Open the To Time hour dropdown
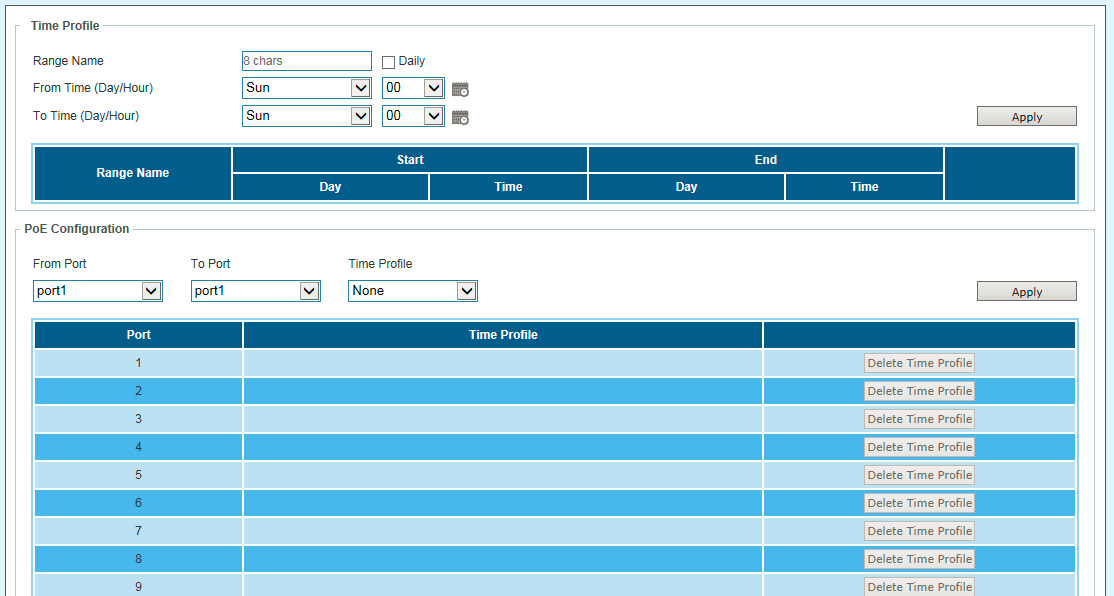The width and height of the screenshot is (1114, 596). tap(413, 116)
